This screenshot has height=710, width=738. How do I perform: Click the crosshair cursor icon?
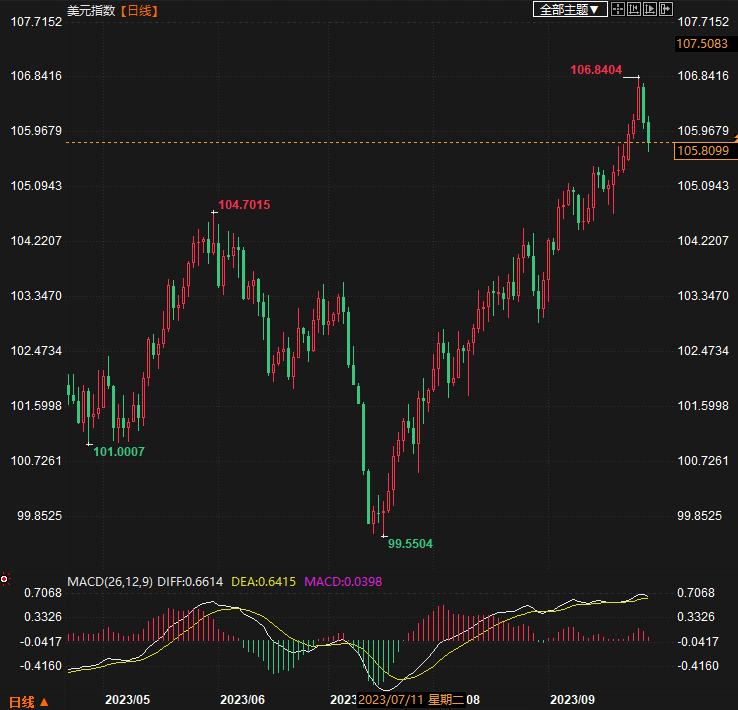618,9
